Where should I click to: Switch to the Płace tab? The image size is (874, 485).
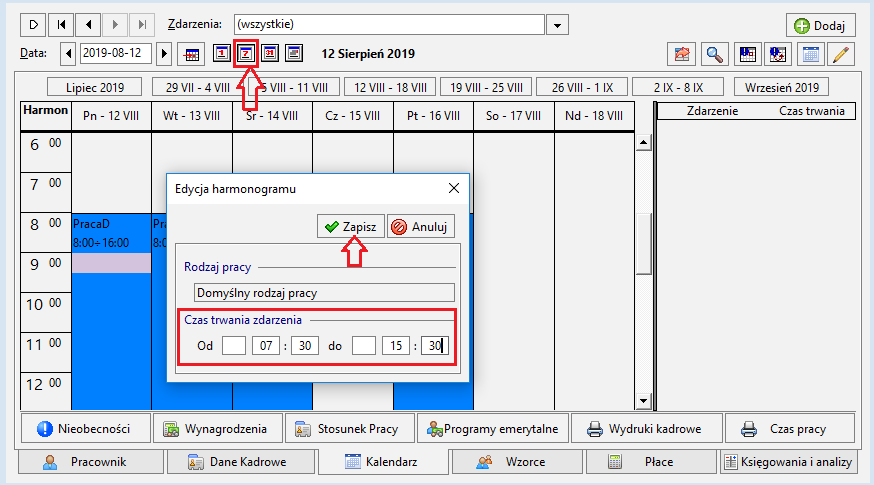click(x=650, y=462)
